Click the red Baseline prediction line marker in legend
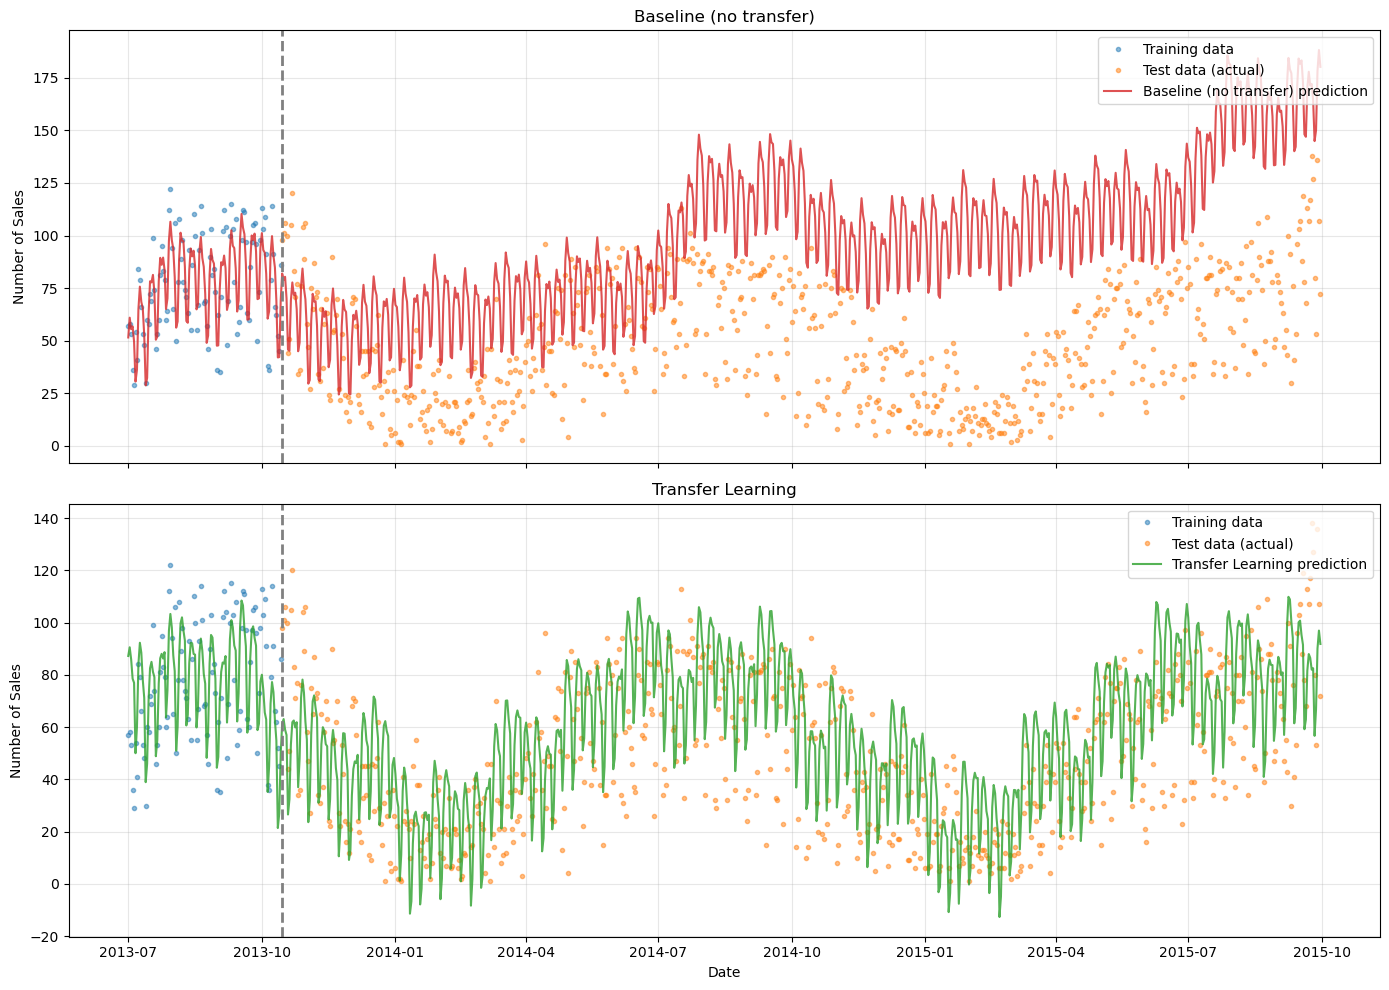Screen dimensions: 1389x990 (1118, 92)
